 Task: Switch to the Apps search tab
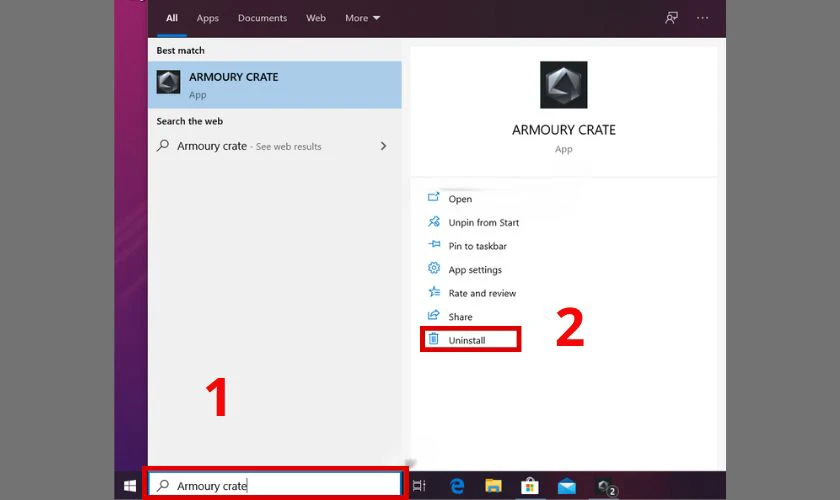click(x=207, y=18)
